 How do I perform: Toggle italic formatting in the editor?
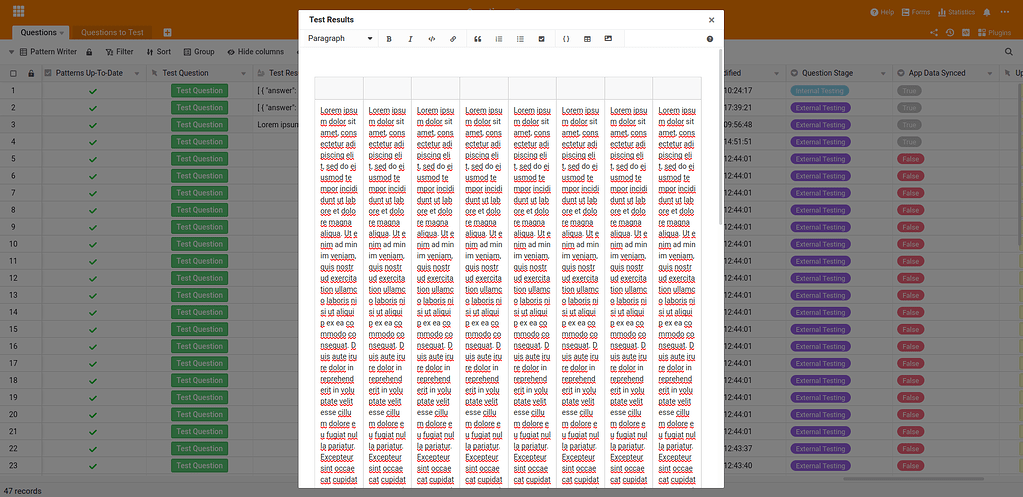pos(410,39)
